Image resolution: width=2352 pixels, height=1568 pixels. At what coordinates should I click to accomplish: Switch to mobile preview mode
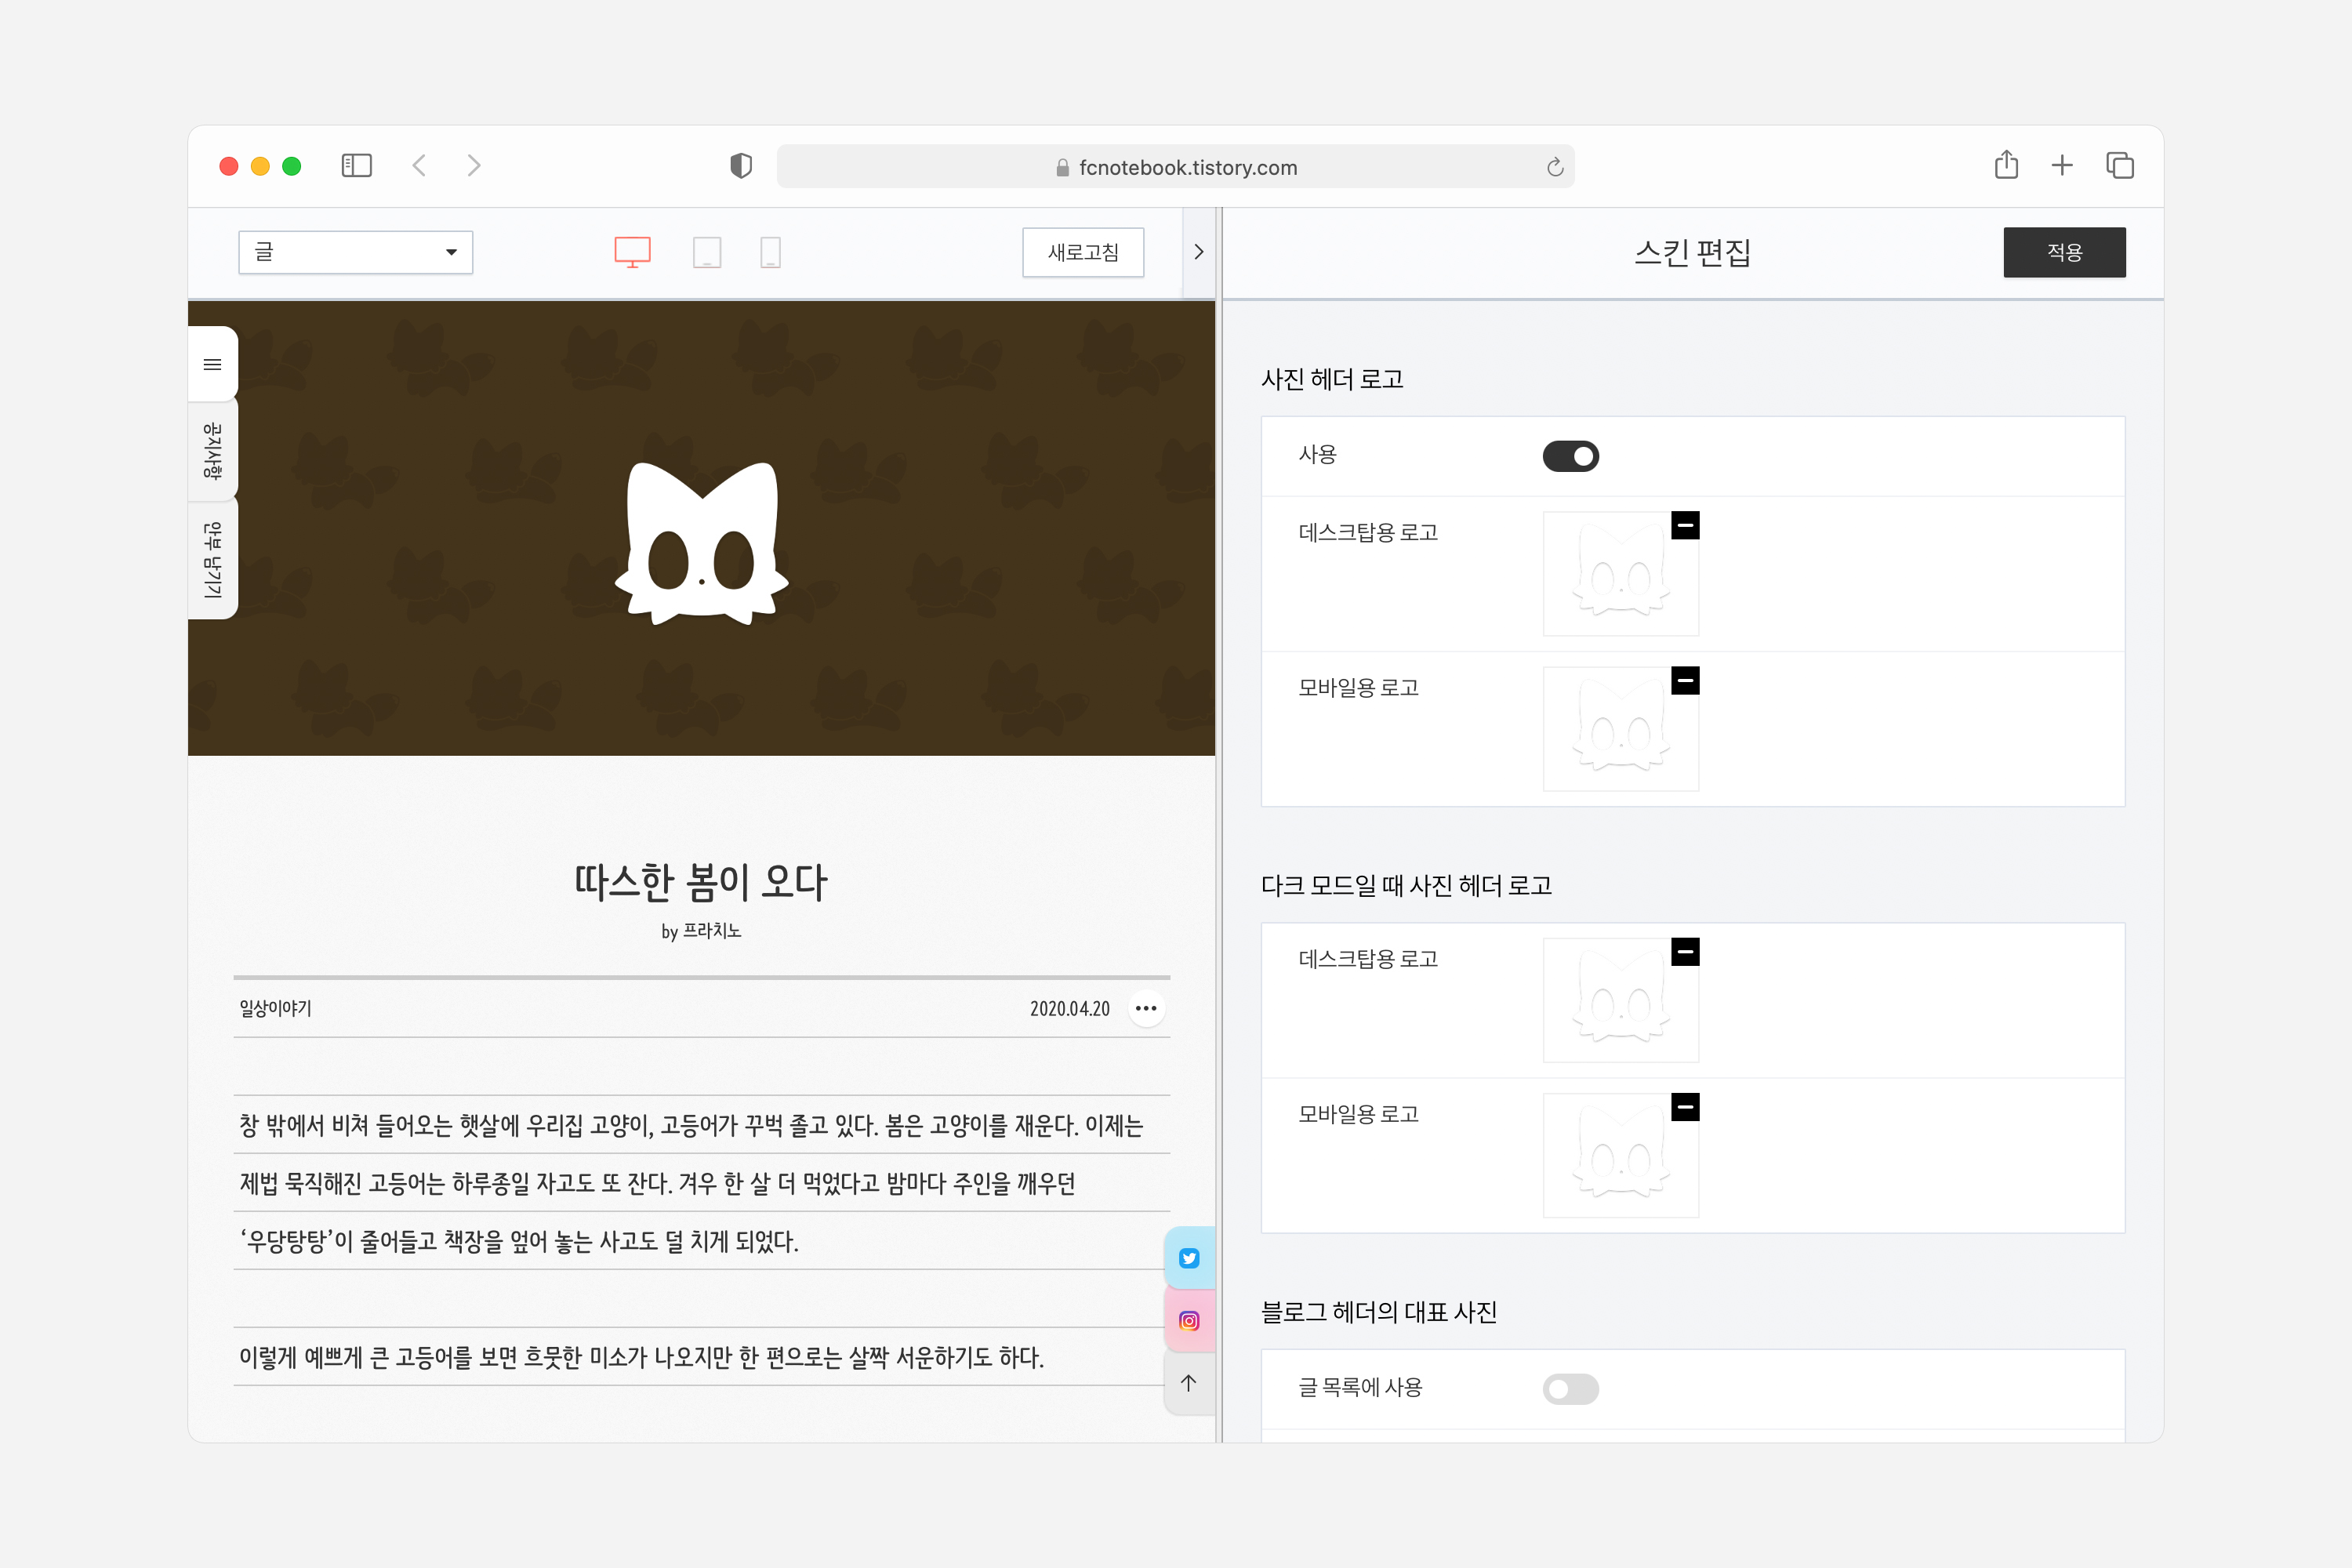click(x=770, y=252)
